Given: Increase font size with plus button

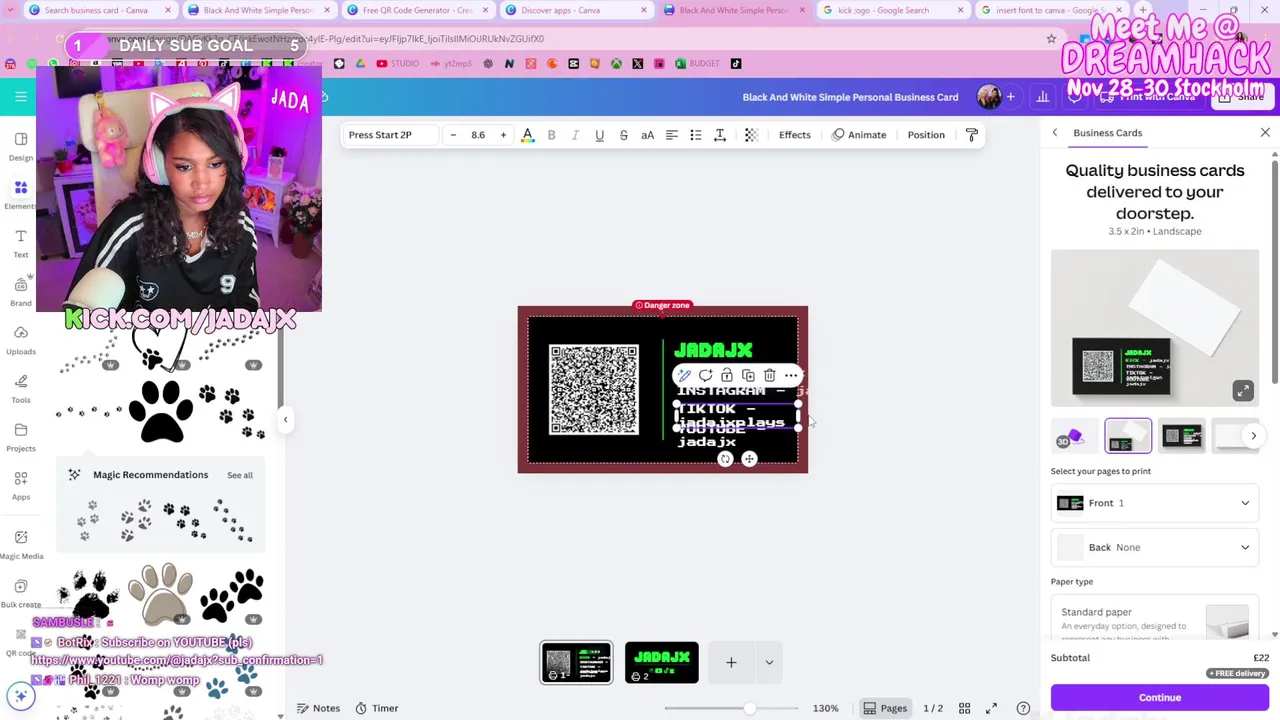Looking at the screenshot, I should (503, 135).
